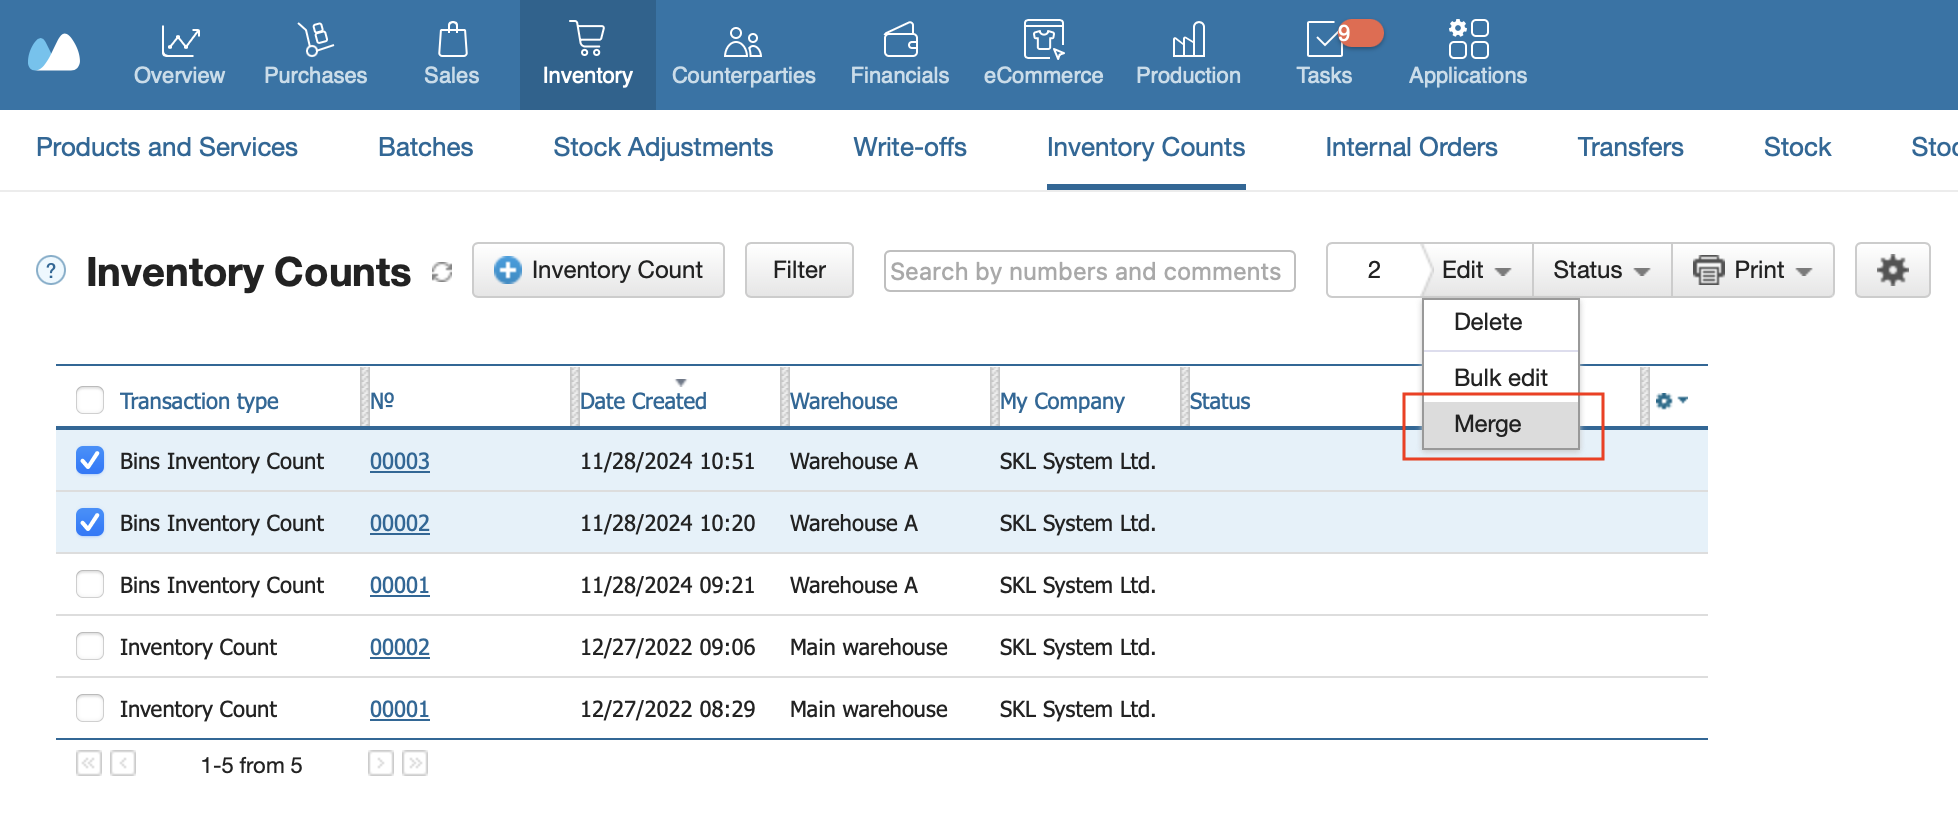The width and height of the screenshot is (1958, 822).
Task: Switch to Batches tab
Action: pyautogui.click(x=426, y=148)
